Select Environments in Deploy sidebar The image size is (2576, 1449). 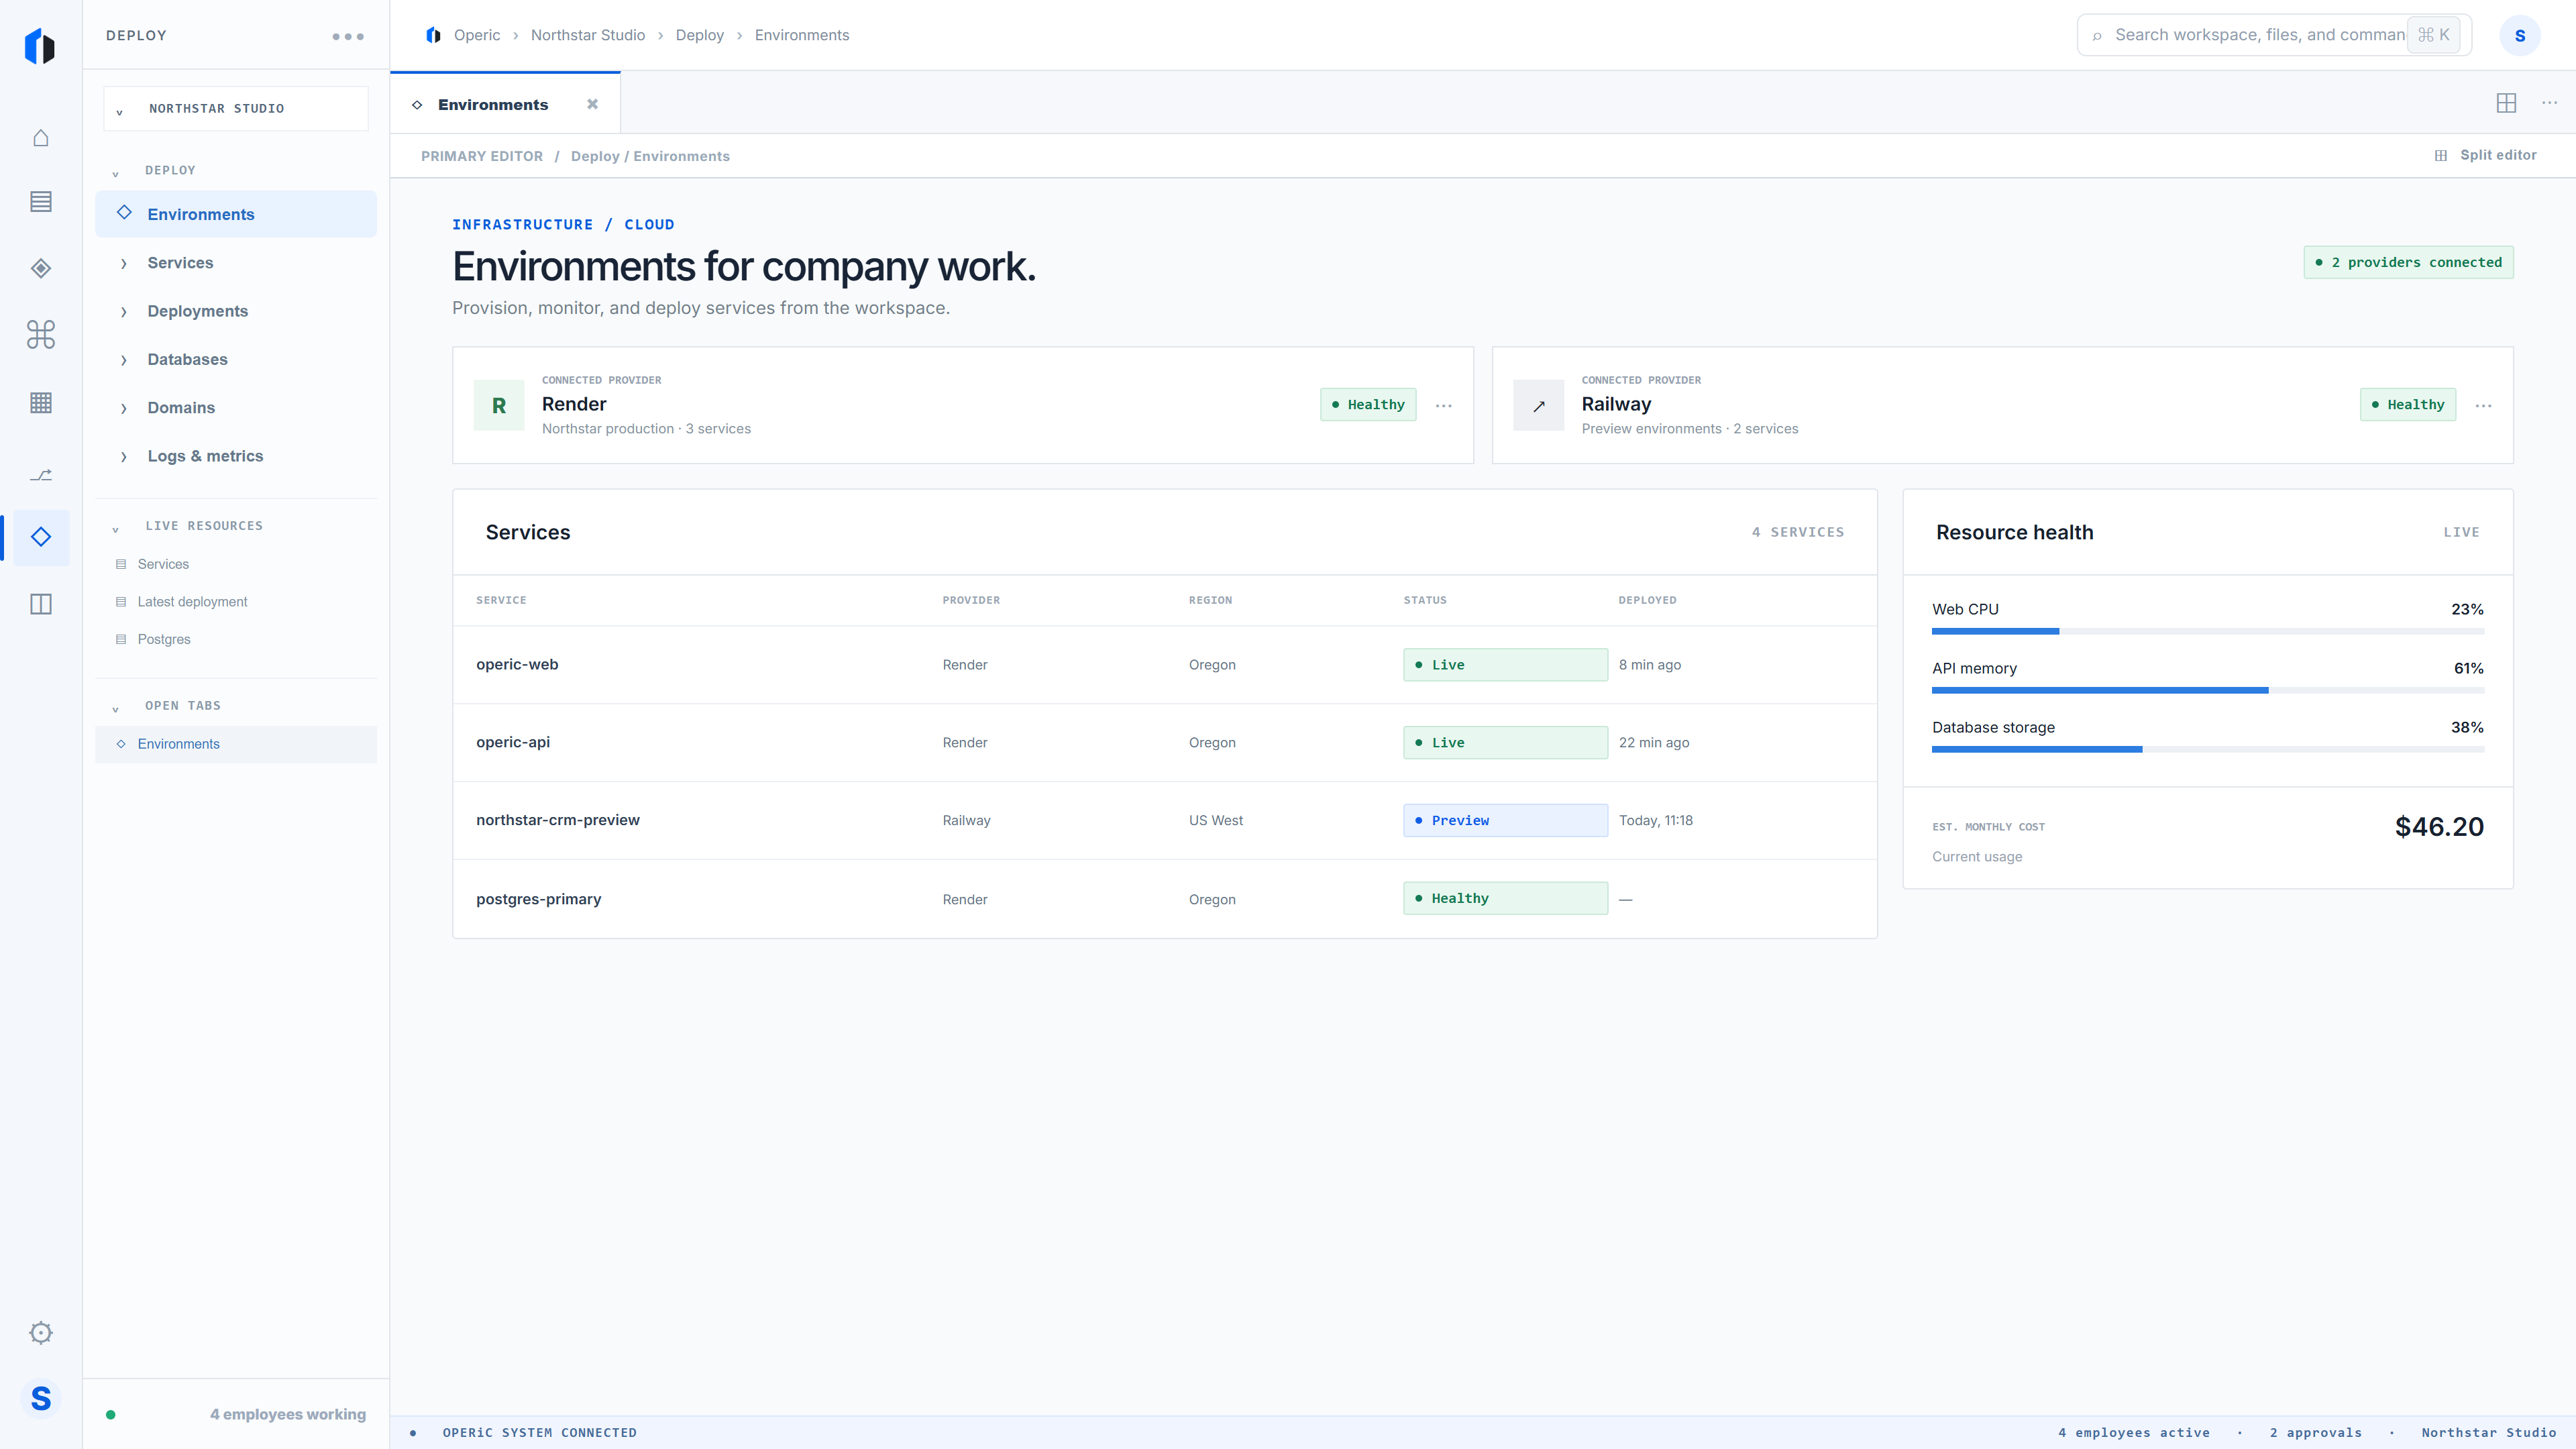(x=236, y=214)
